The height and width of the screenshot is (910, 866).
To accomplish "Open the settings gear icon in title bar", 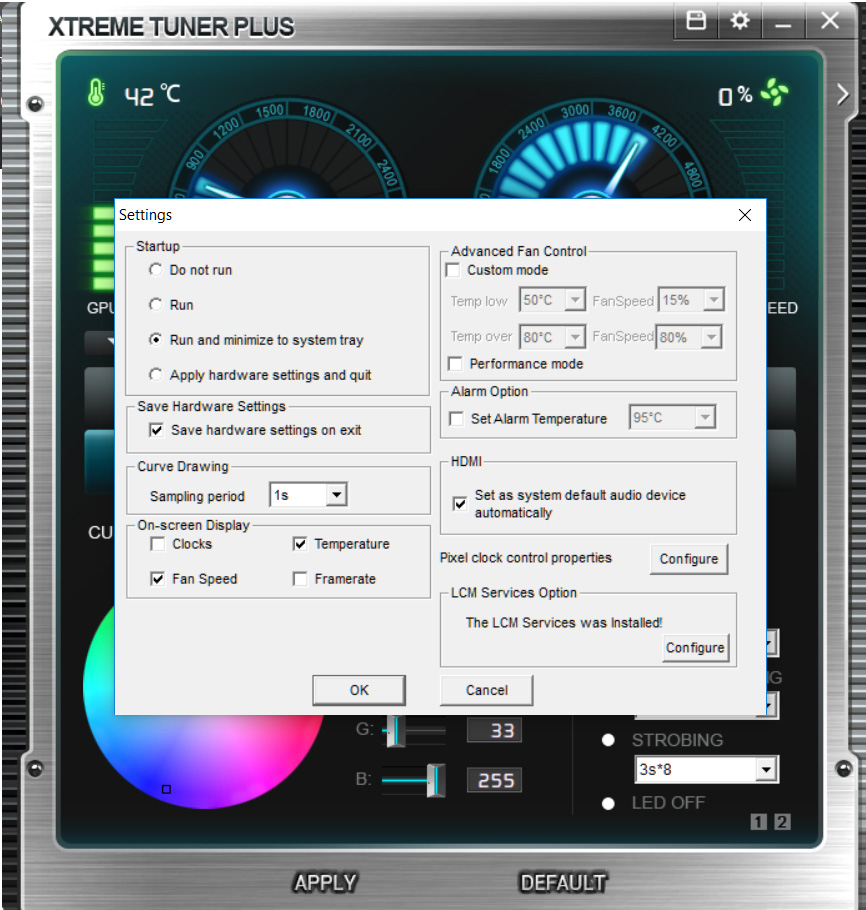I will click(739, 21).
